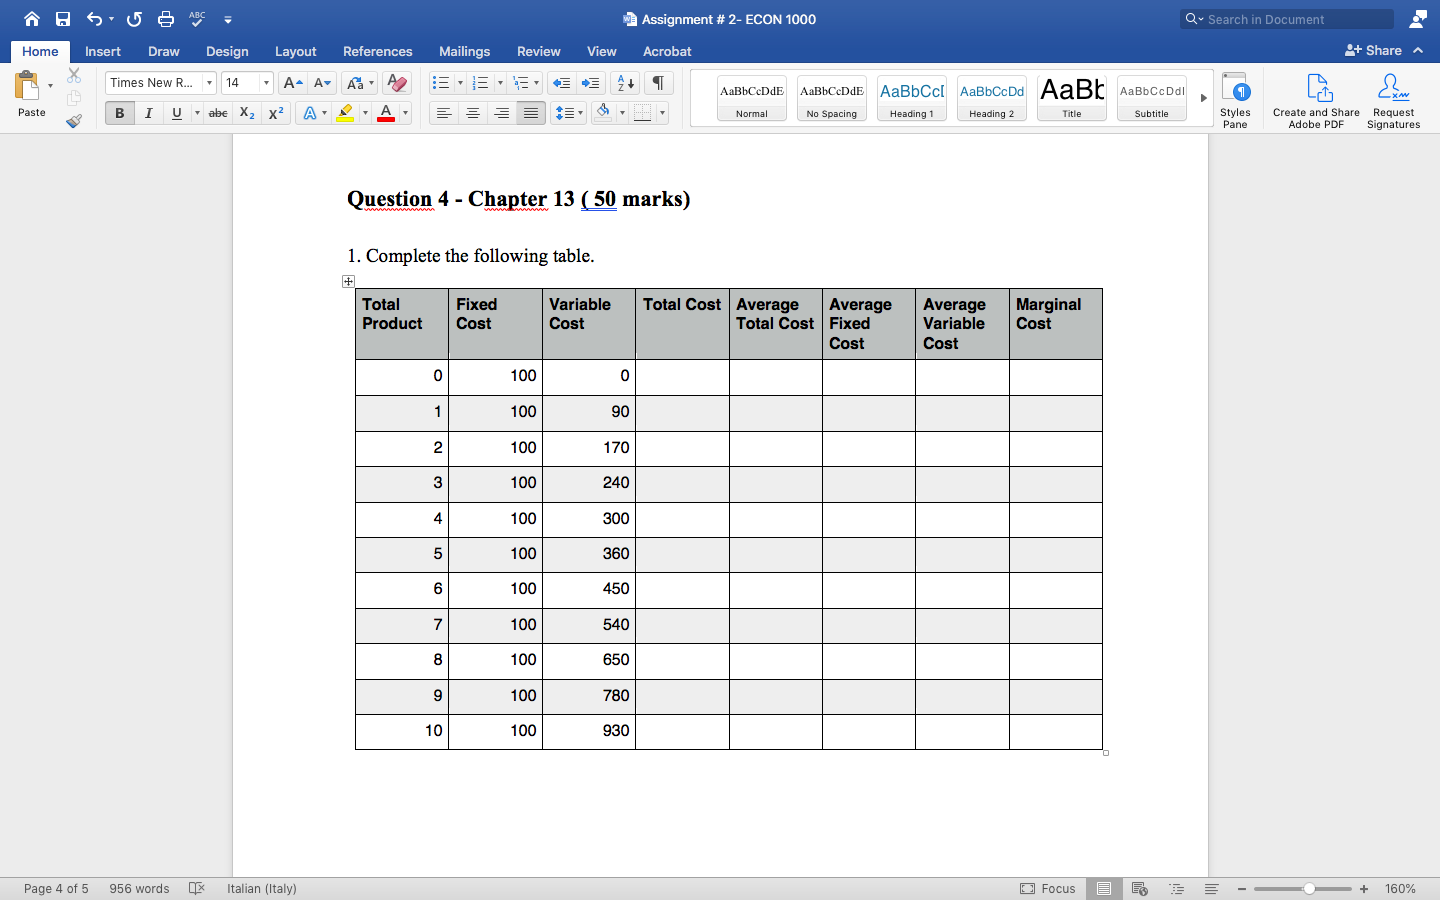
Task: Open the Styles Pane
Action: [x=1236, y=97]
